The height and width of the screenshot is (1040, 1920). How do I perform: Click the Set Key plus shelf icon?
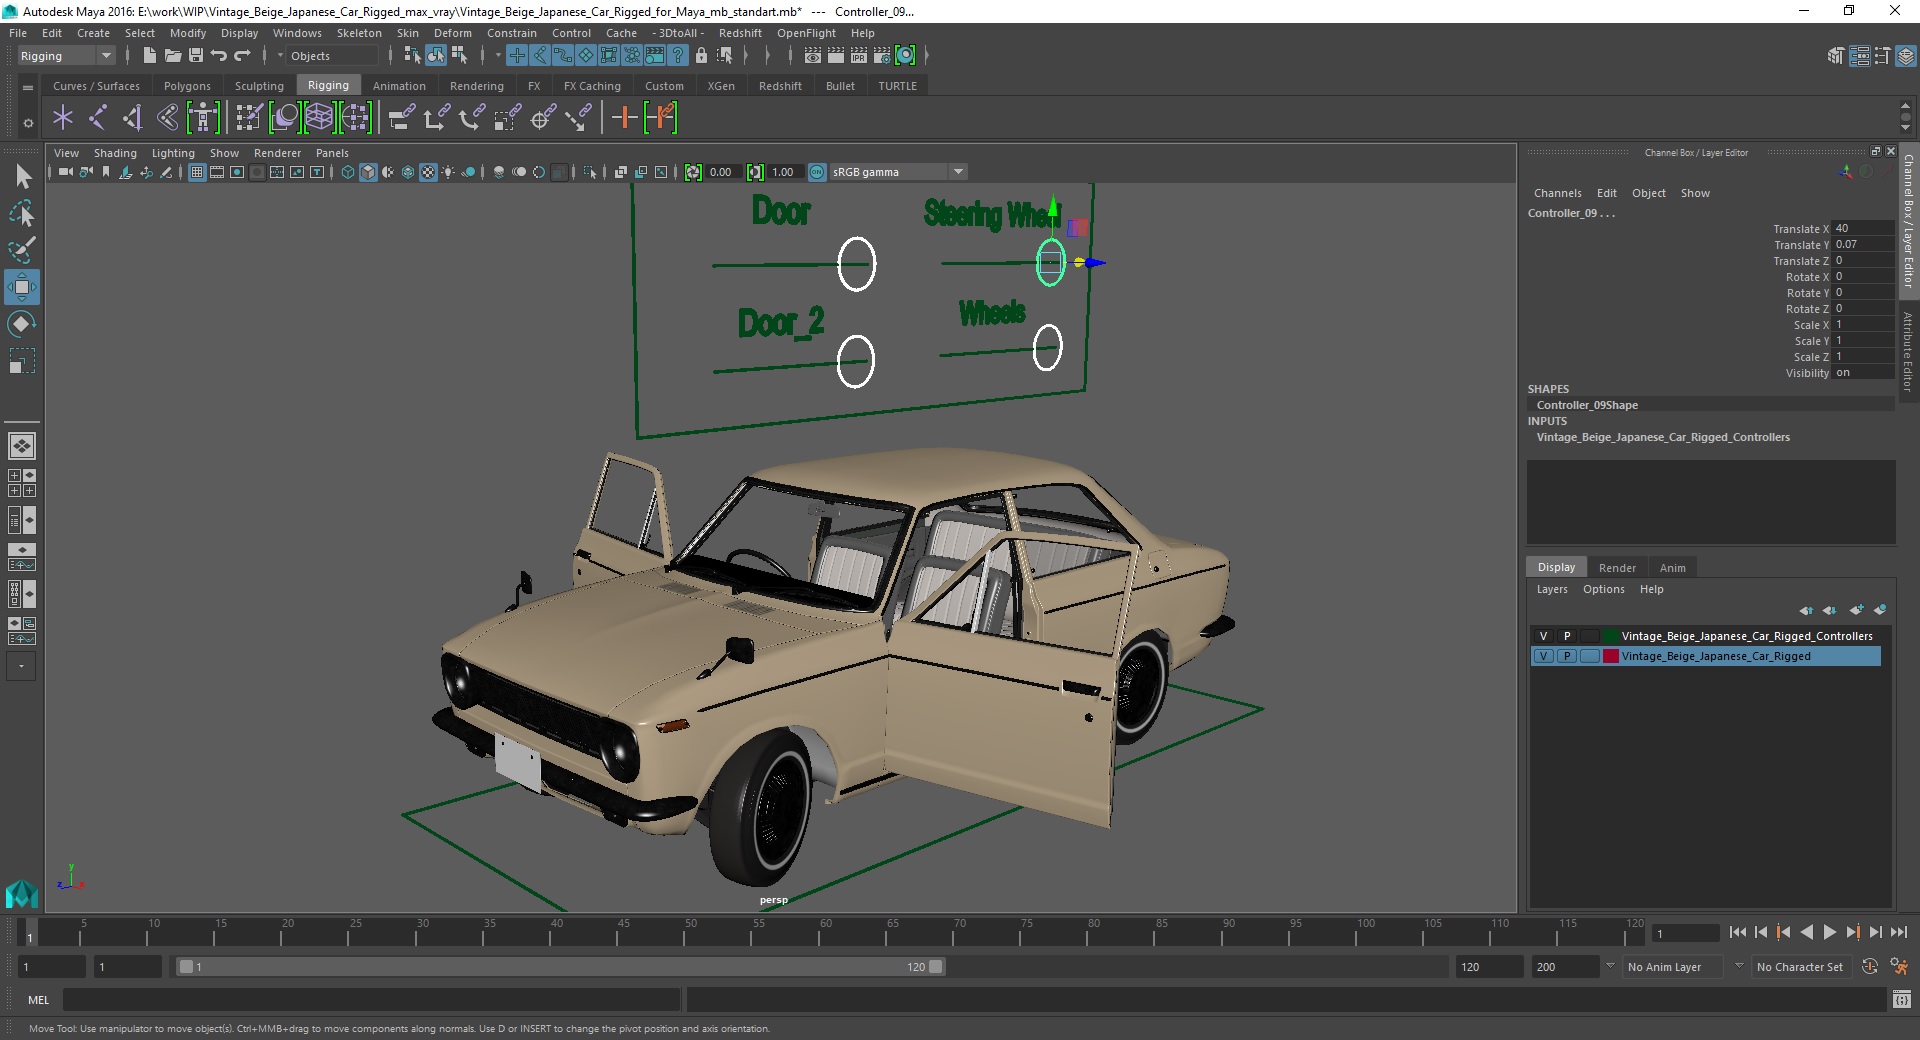click(x=624, y=118)
